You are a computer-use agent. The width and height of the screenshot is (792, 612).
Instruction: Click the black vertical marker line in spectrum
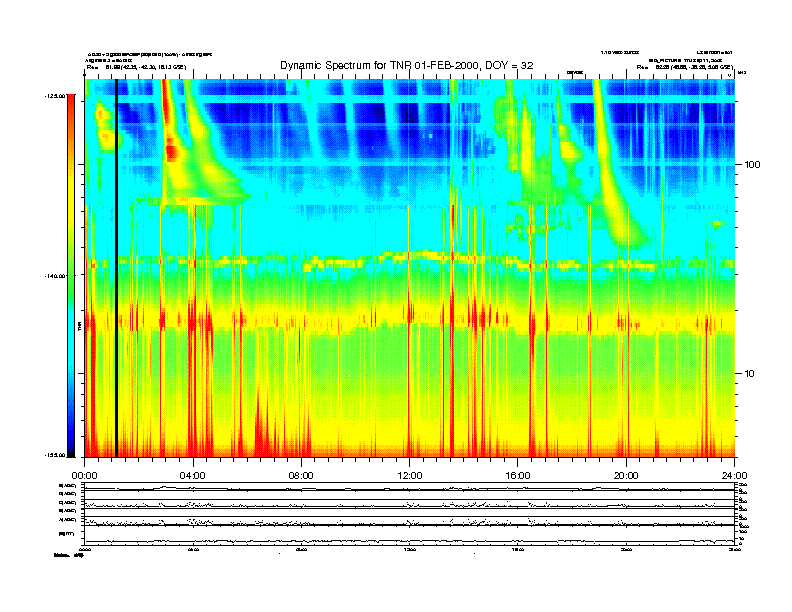[x=116, y=268]
